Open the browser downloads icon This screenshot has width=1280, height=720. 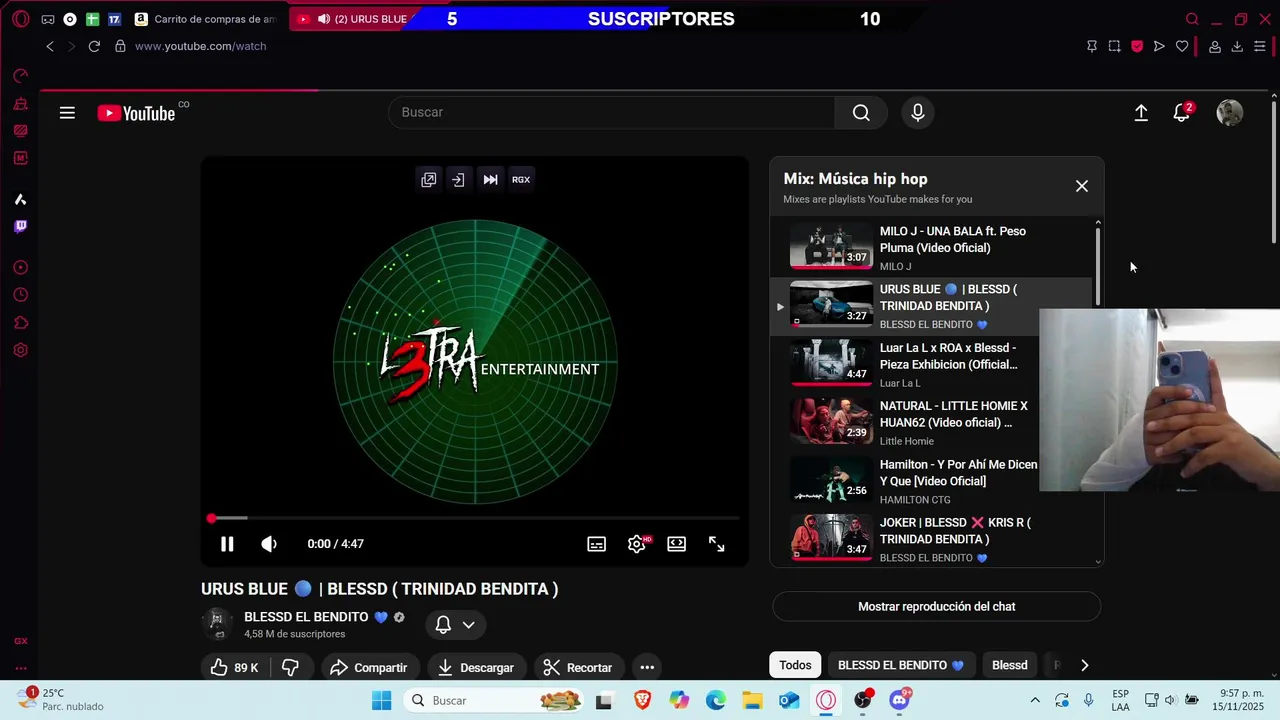coord(1237,46)
